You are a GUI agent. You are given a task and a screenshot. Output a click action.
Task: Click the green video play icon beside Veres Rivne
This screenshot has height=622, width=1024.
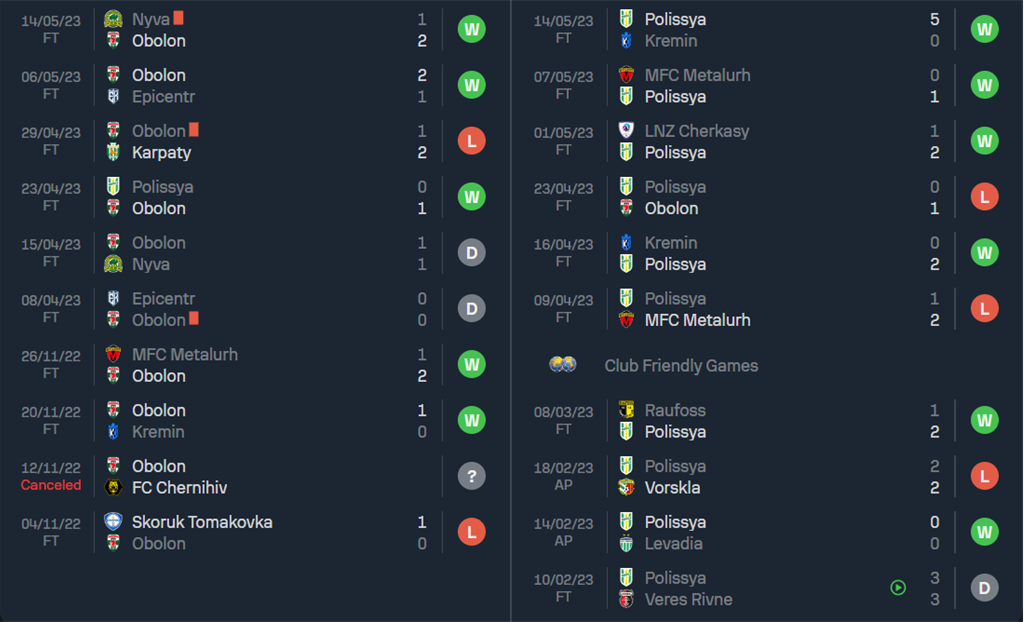[898, 588]
